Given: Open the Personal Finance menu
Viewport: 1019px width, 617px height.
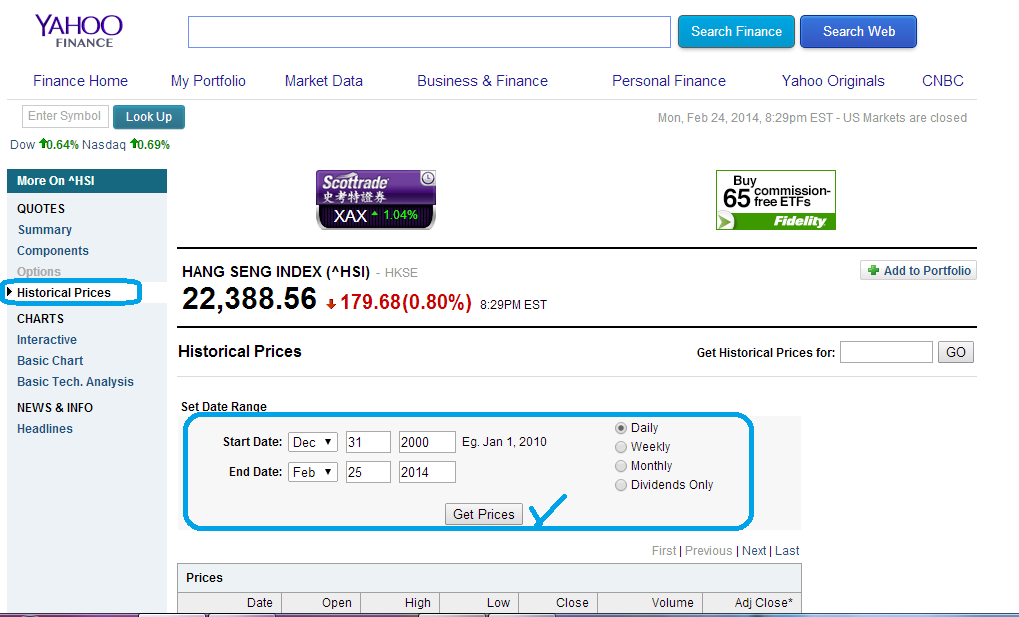Looking at the screenshot, I should (x=669, y=81).
